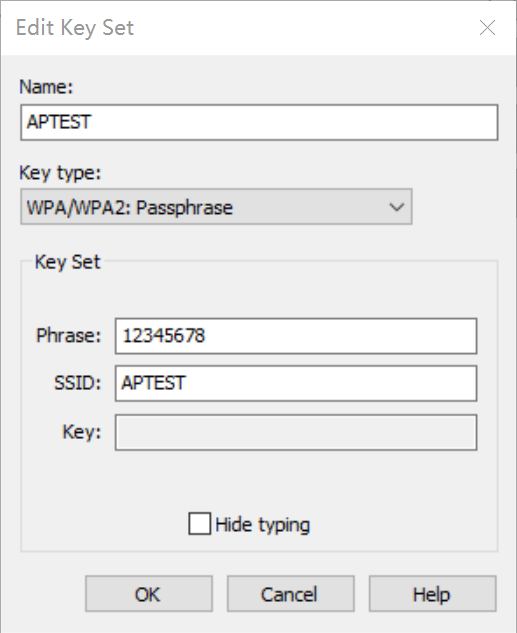This screenshot has width=517, height=633.
Task: Click the Key Set group box heading
Action: (x=67, y=262)
